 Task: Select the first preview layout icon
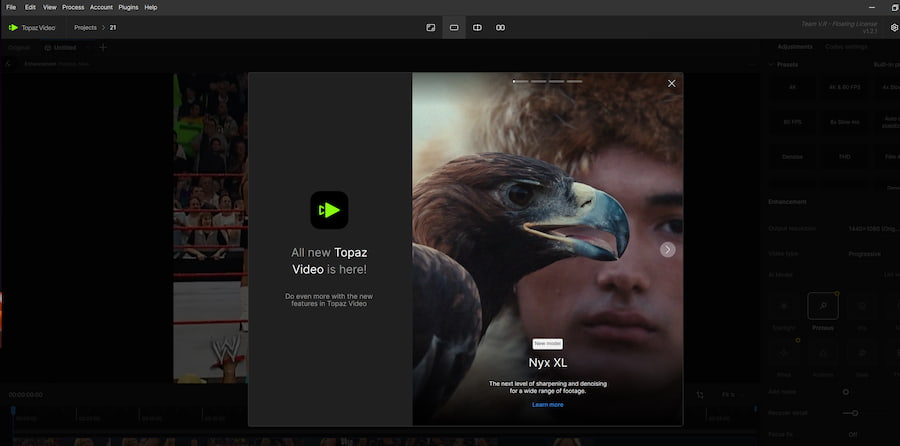pos(430,28)
